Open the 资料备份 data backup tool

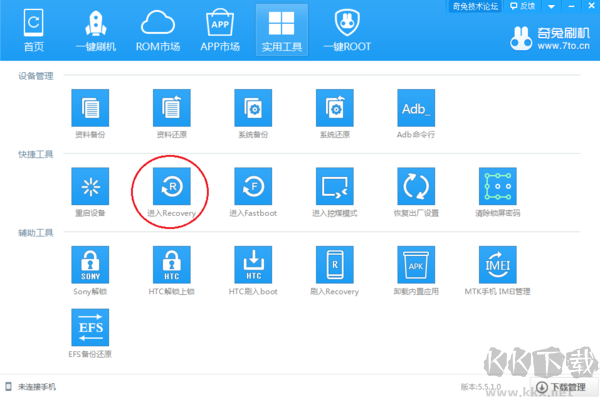90,108
